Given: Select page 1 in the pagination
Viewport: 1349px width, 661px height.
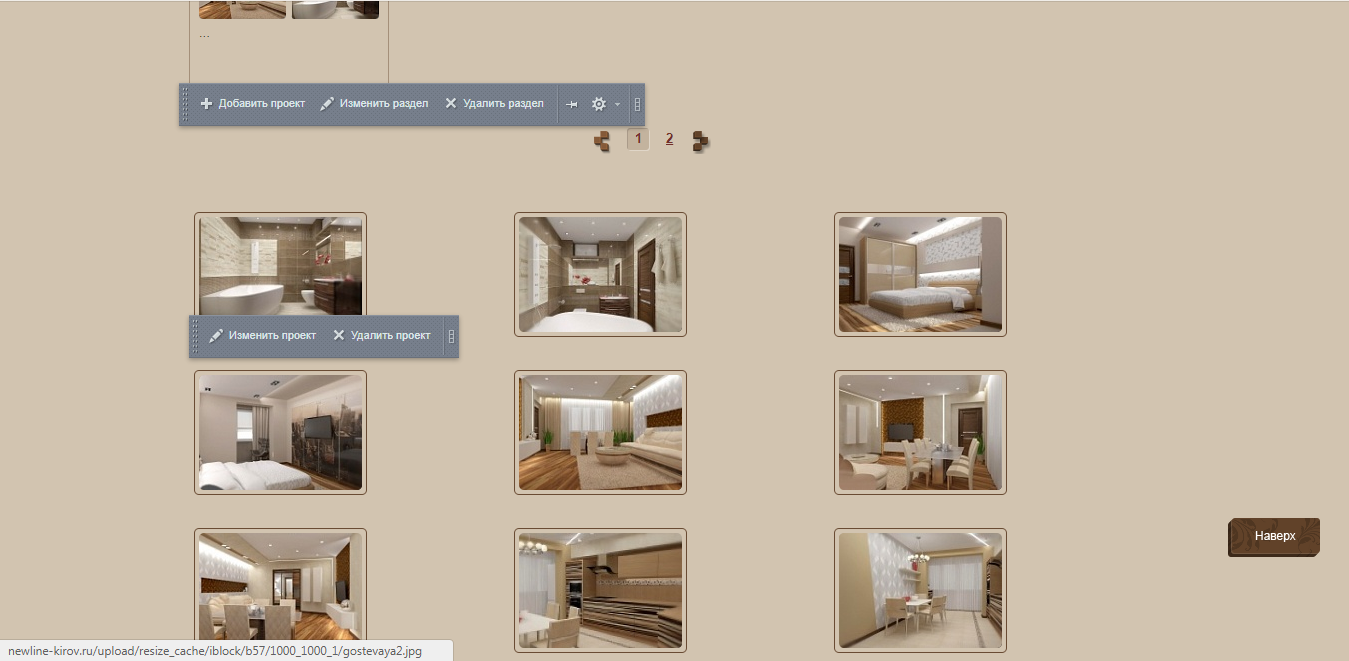Looking at the screenshot, I should pos(638,139).
